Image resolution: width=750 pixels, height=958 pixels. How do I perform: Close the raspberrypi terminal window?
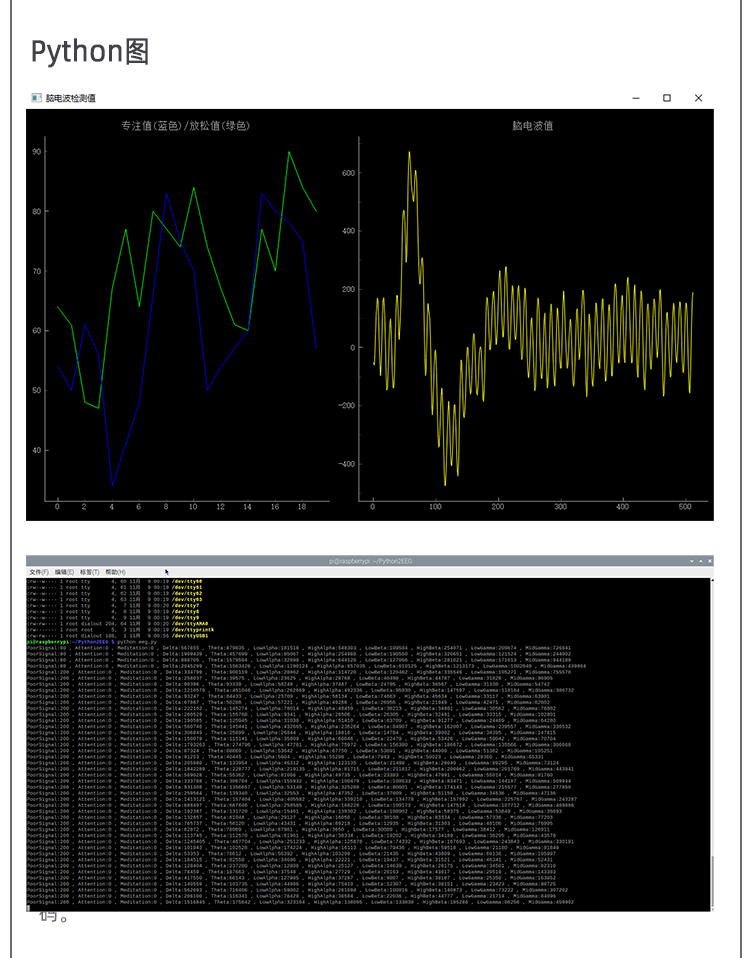tap(708, 561)
